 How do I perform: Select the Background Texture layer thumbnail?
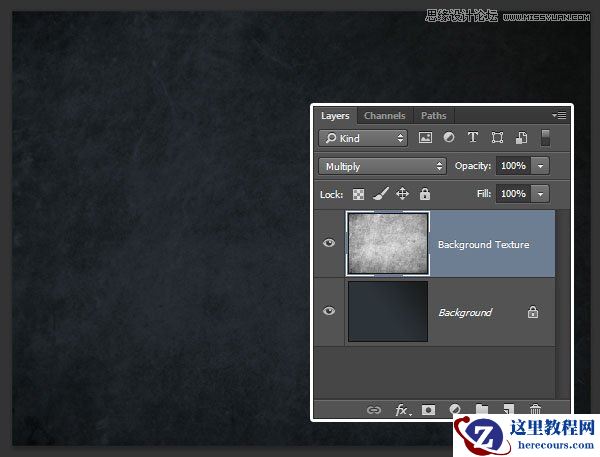point(388,244)
